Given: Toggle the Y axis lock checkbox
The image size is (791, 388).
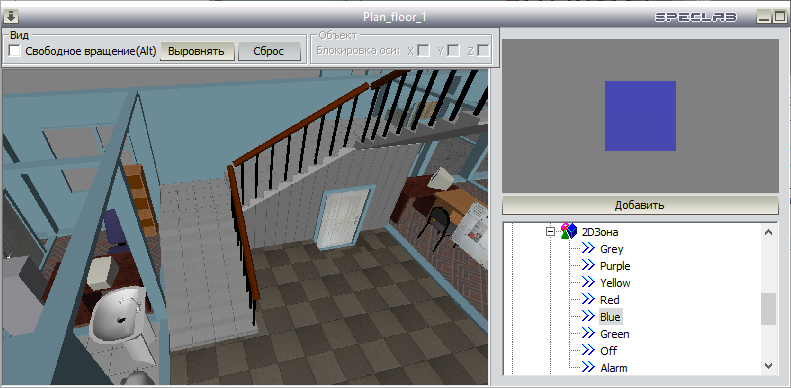Looking at the screenshot, I should (454, 50).
